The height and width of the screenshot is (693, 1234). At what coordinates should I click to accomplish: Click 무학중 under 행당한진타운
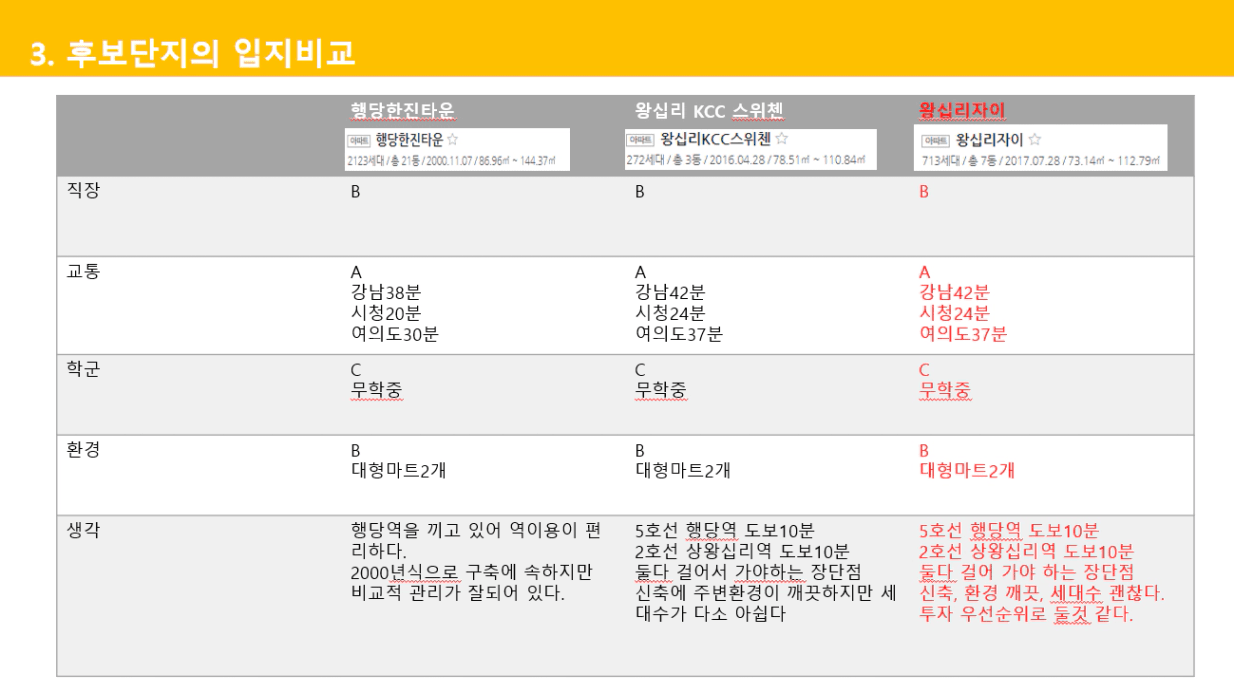pos(377,390)
